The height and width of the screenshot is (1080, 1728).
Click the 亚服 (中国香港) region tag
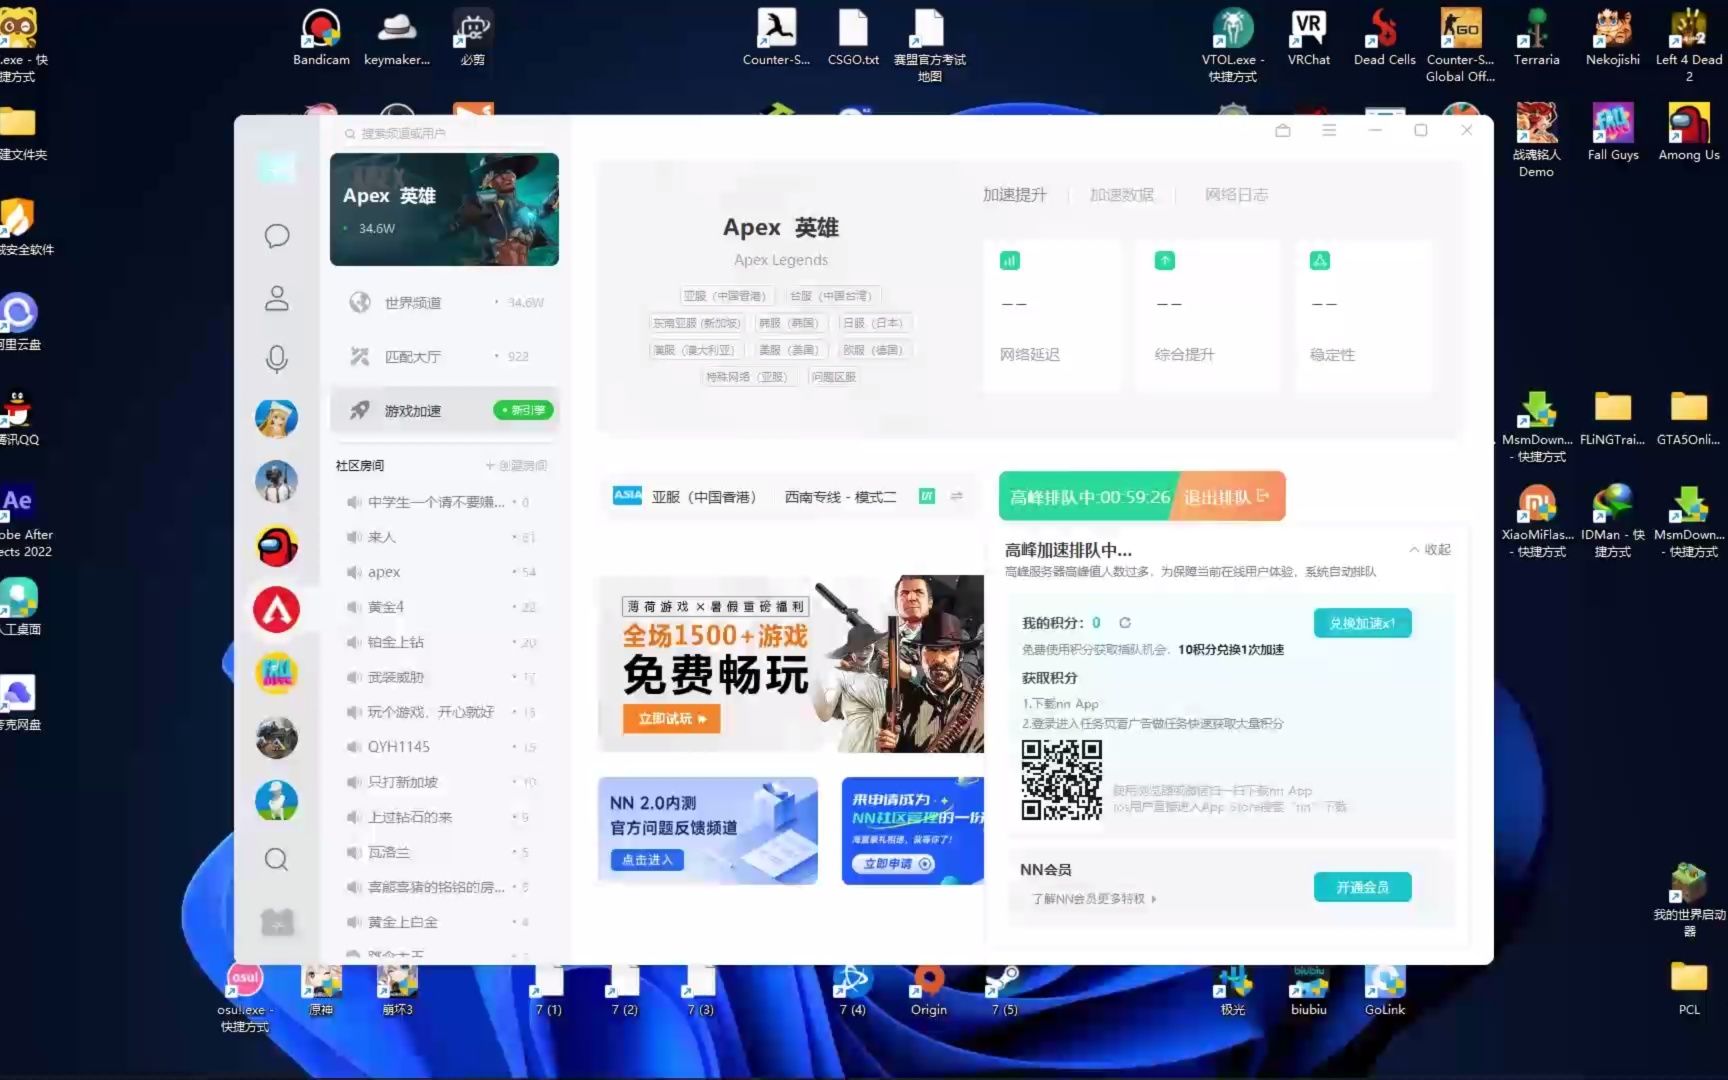point(726,296)
